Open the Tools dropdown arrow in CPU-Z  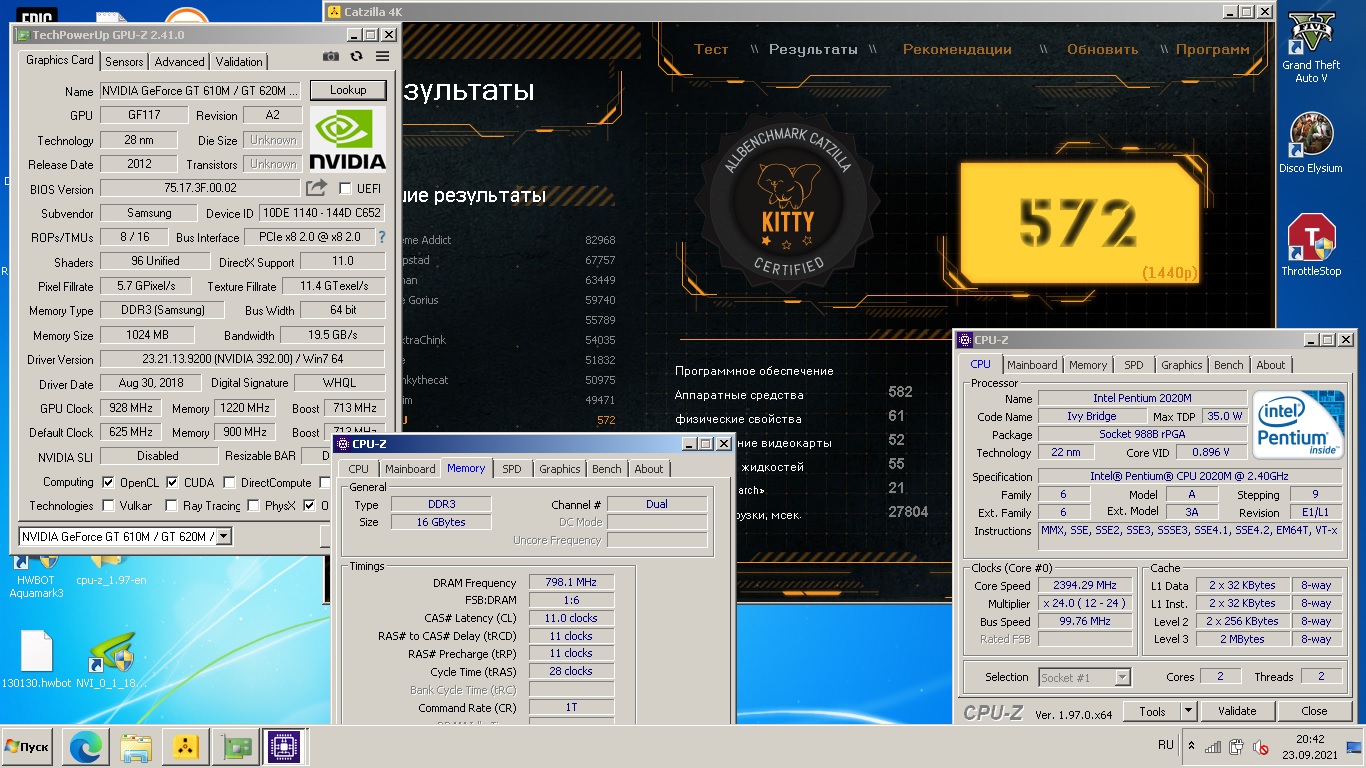(x=1188, y=711)
